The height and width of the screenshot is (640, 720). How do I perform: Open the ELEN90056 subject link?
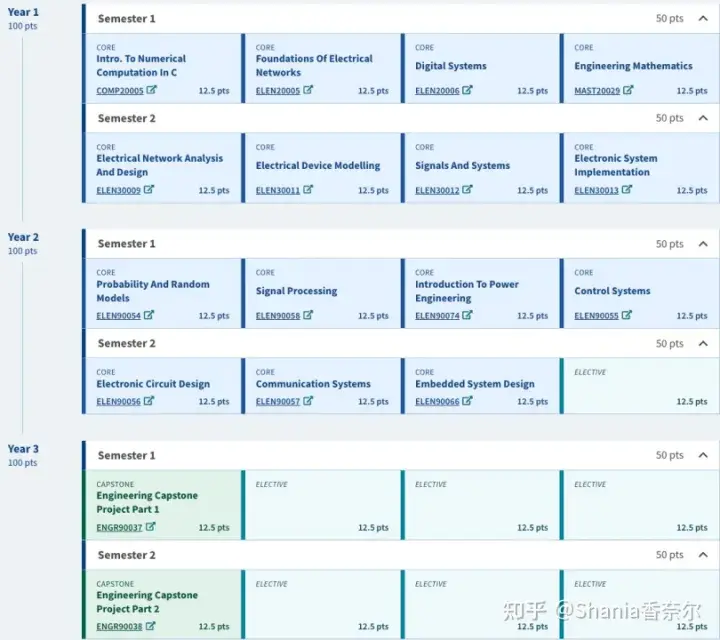tap(118, 402)
